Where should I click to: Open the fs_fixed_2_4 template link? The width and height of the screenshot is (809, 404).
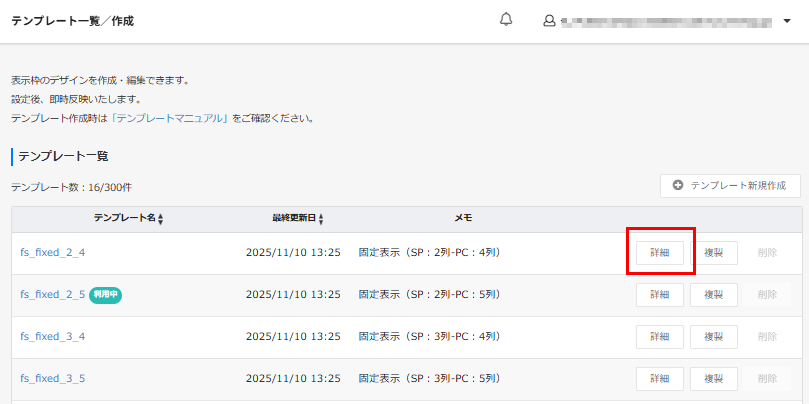point(53,253)
